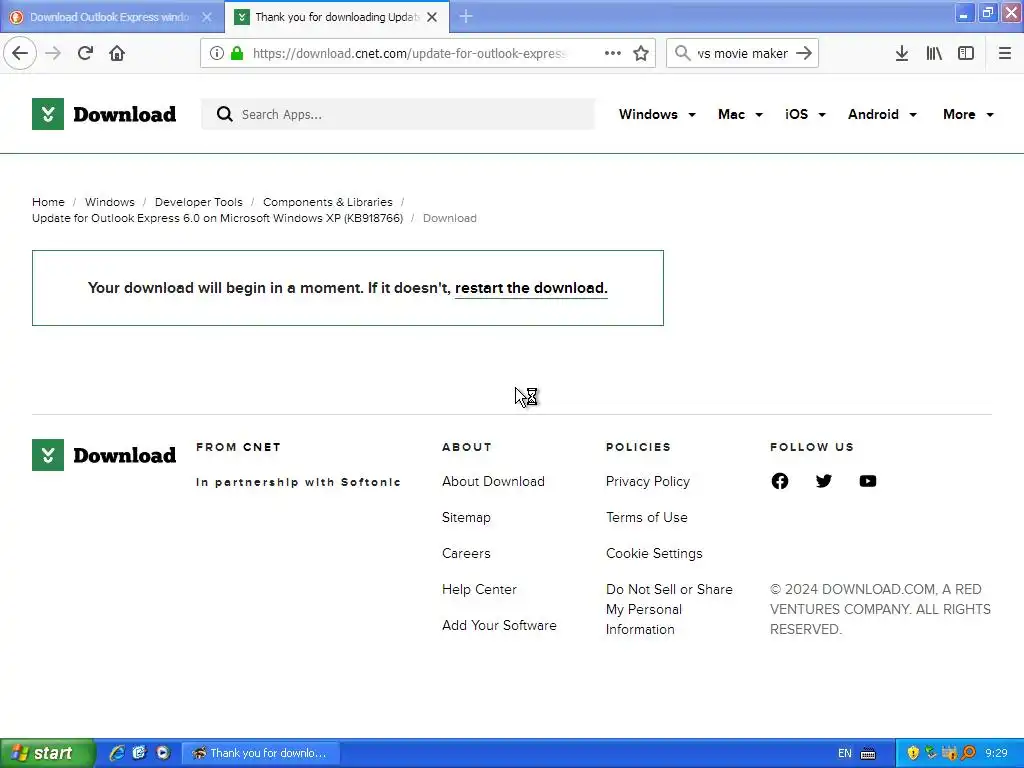Open page actions three-dot menu
Image resolution: width=1024 pixels, height=768 pixels.
(613, 53)
